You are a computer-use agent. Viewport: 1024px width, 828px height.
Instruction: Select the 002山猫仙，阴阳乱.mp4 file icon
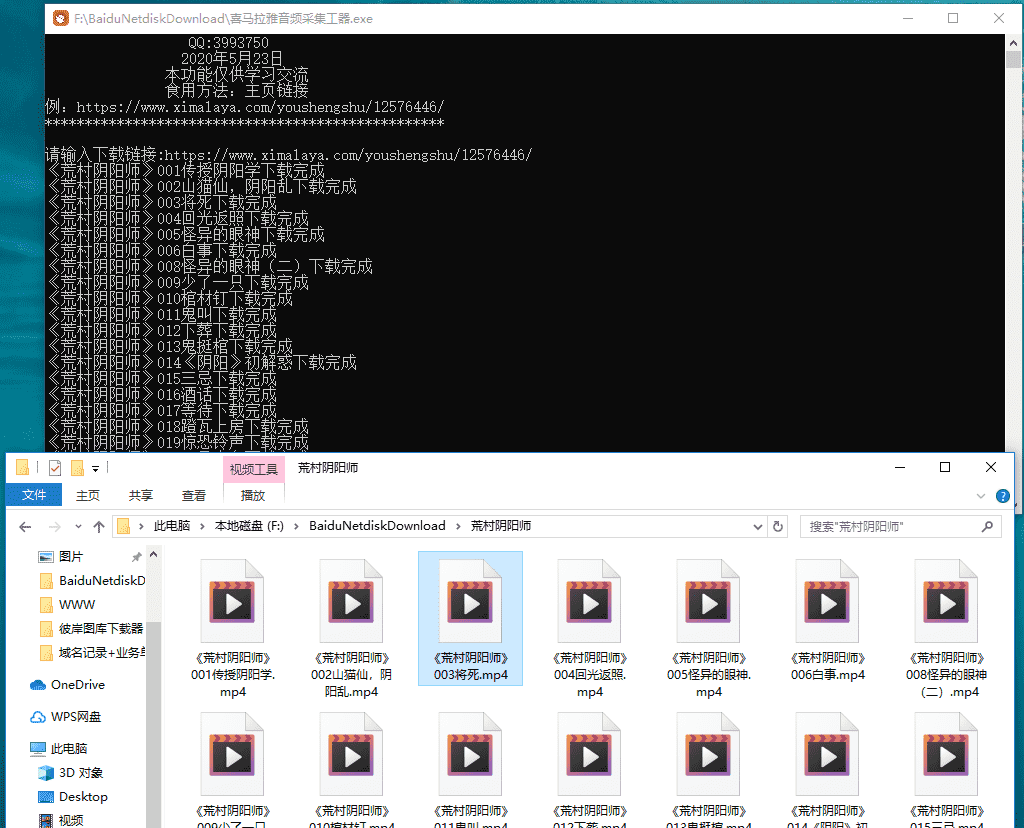[x=351, y=601]
